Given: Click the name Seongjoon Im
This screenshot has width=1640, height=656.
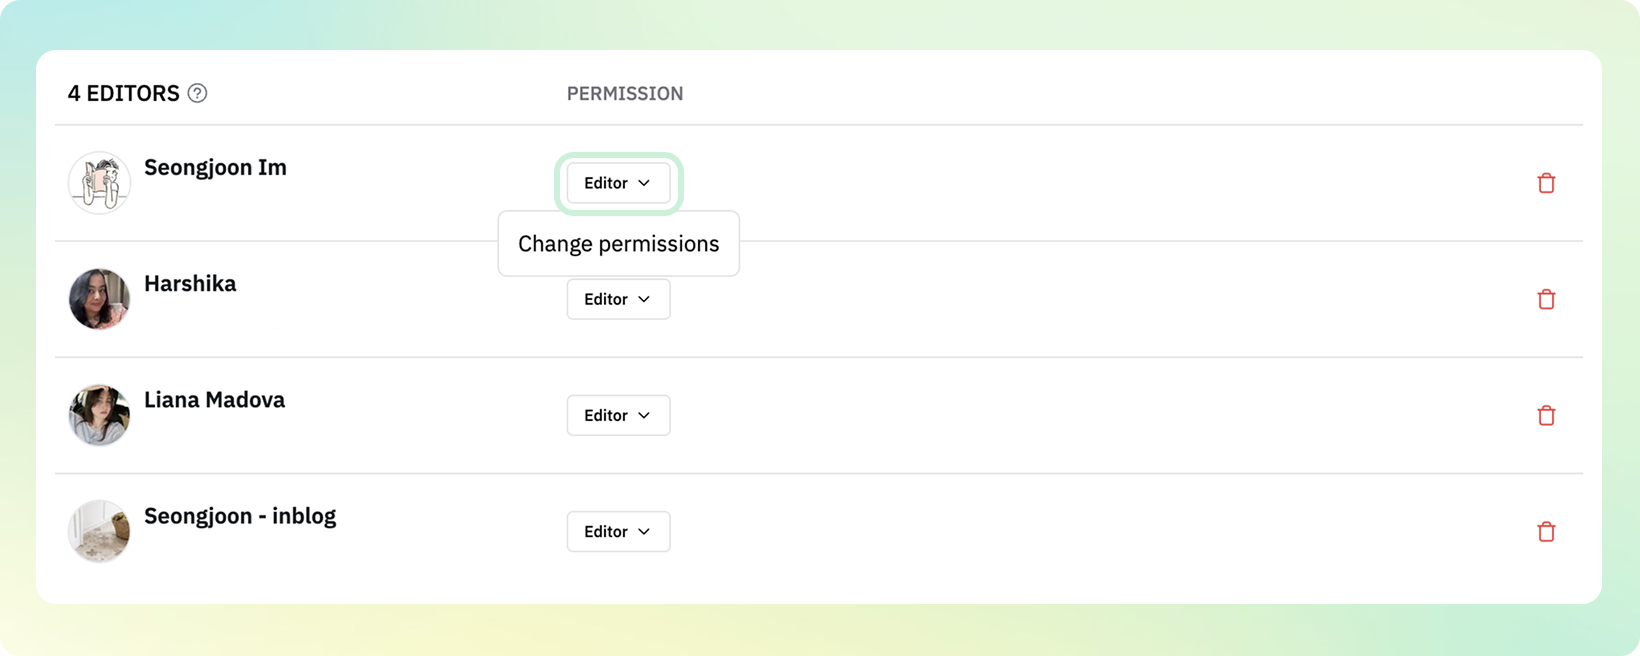Looking at the screenshot, I should 215,167.
